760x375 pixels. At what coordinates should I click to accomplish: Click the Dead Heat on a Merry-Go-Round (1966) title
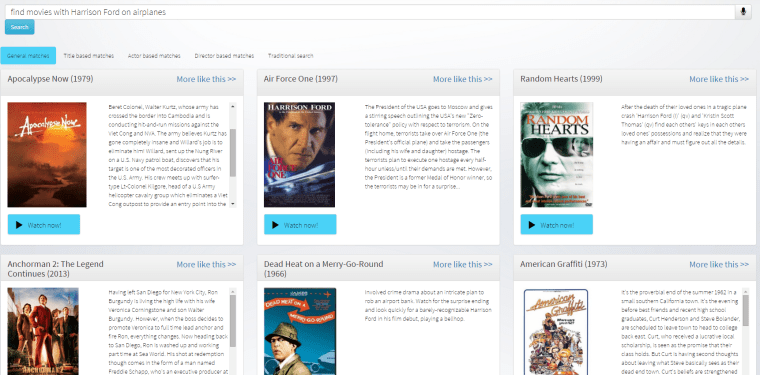click(x=323, y=269)
